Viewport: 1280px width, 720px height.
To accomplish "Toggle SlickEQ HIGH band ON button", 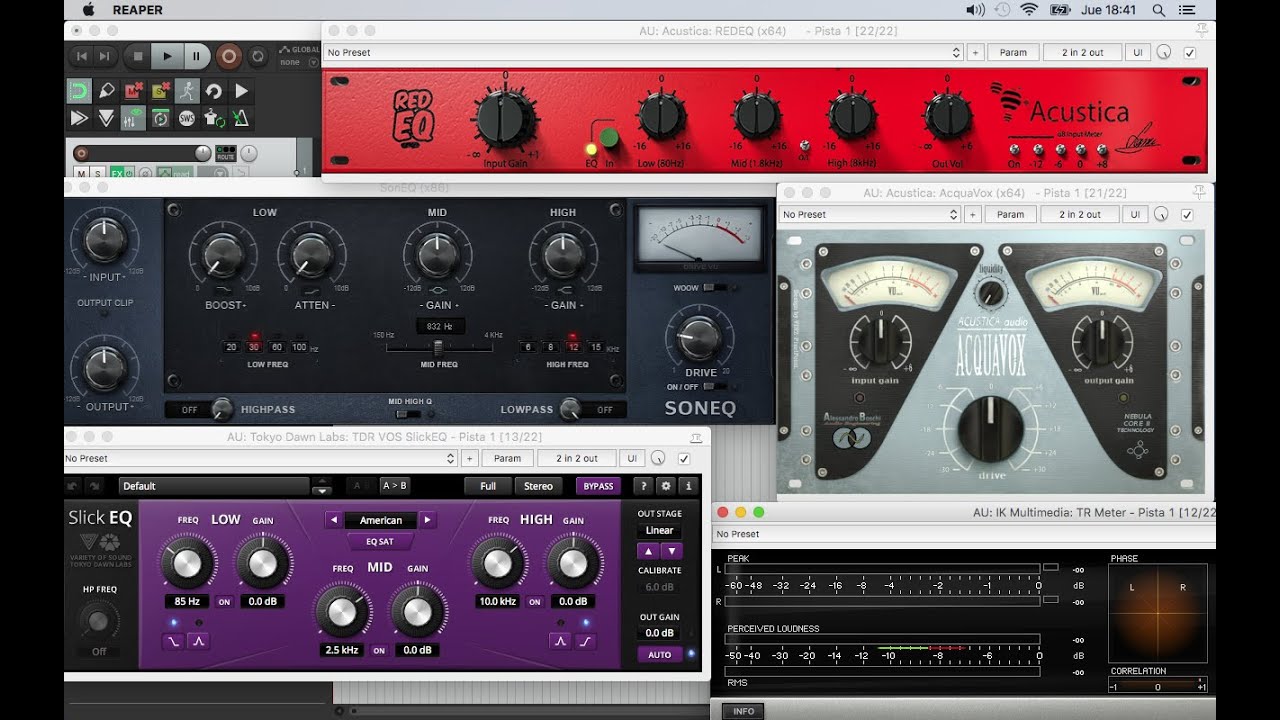I will (x=535, y=602).
